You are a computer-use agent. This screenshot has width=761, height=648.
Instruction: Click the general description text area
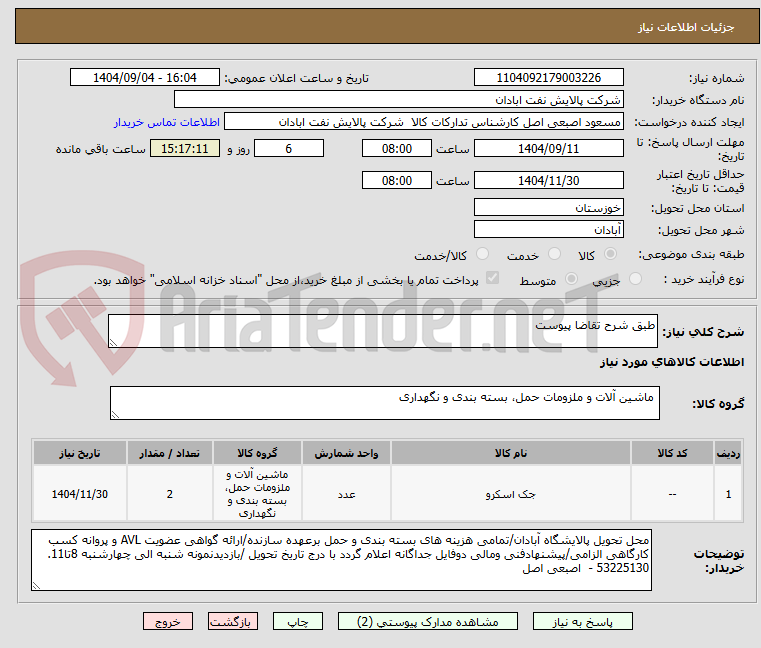click(382, 331)
